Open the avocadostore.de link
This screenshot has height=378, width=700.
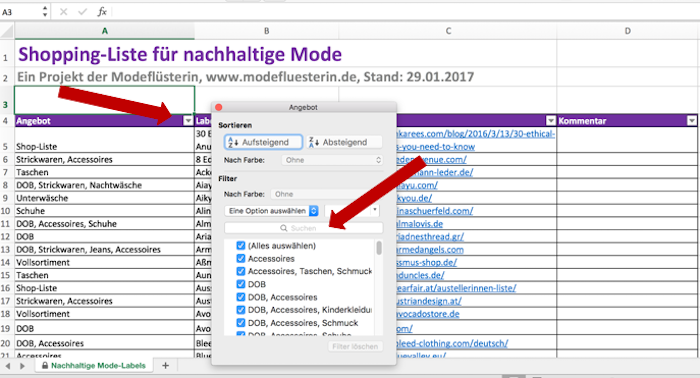428,314
